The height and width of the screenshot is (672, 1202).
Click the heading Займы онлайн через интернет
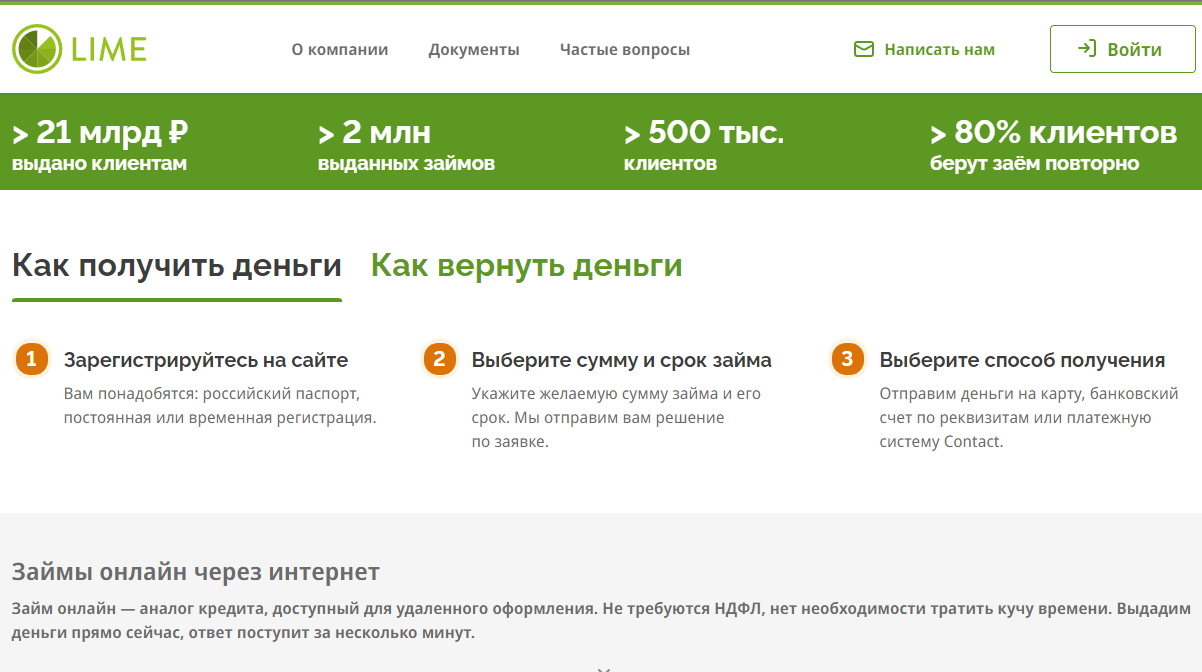pyautogui.click(x=196, y=572)
